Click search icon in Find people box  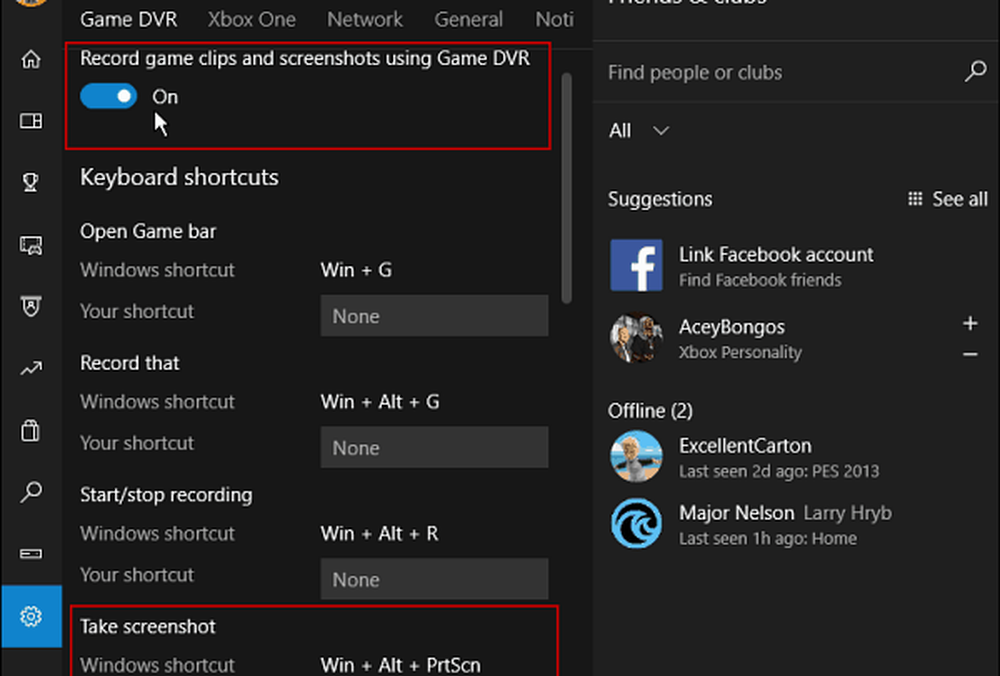975,71
